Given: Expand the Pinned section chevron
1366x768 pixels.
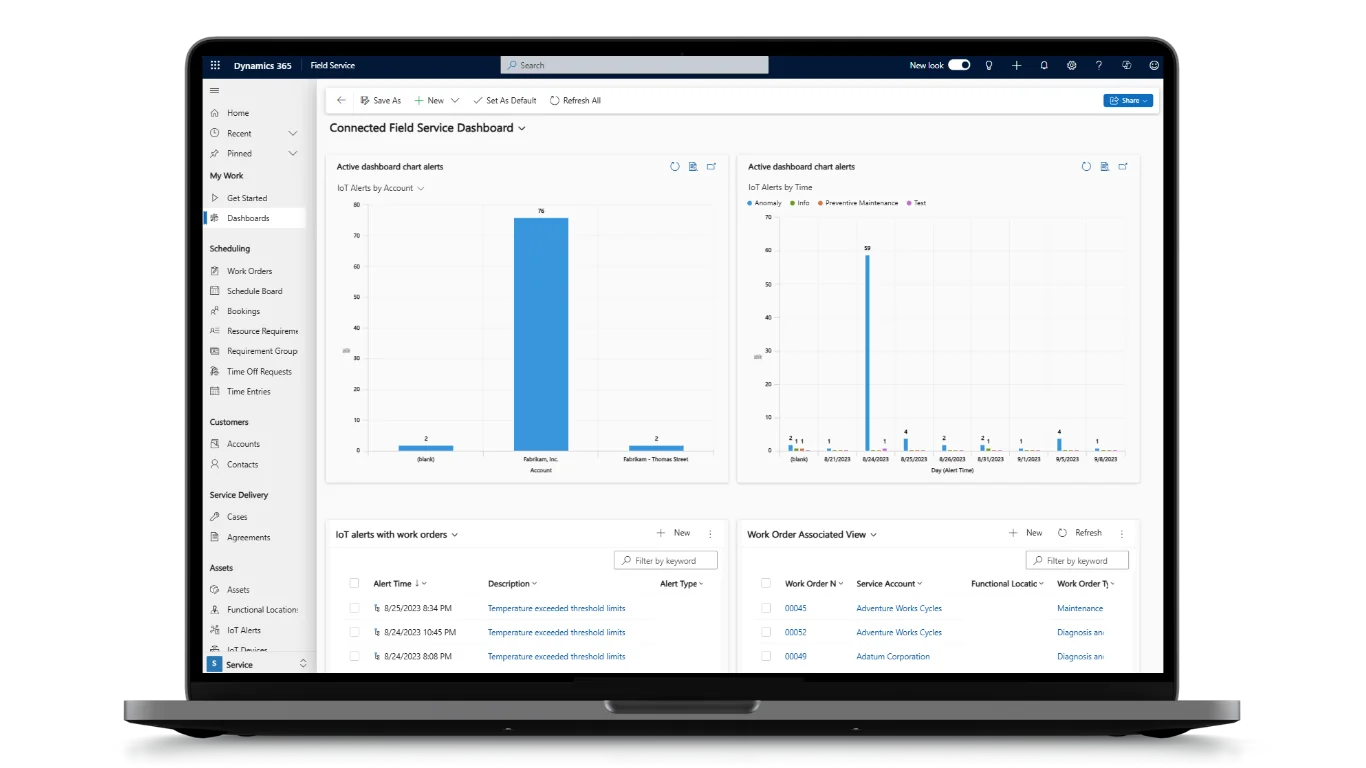Looking at the screenshot, I should pos(293,153).
